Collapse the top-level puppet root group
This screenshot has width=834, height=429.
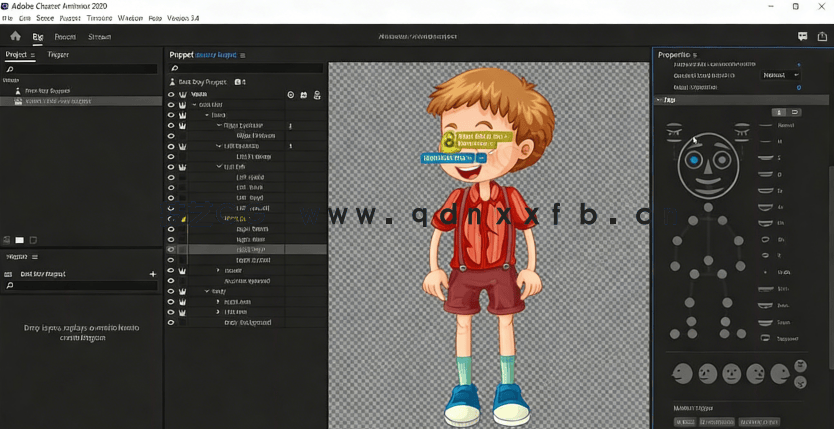[x=195, y=105]
